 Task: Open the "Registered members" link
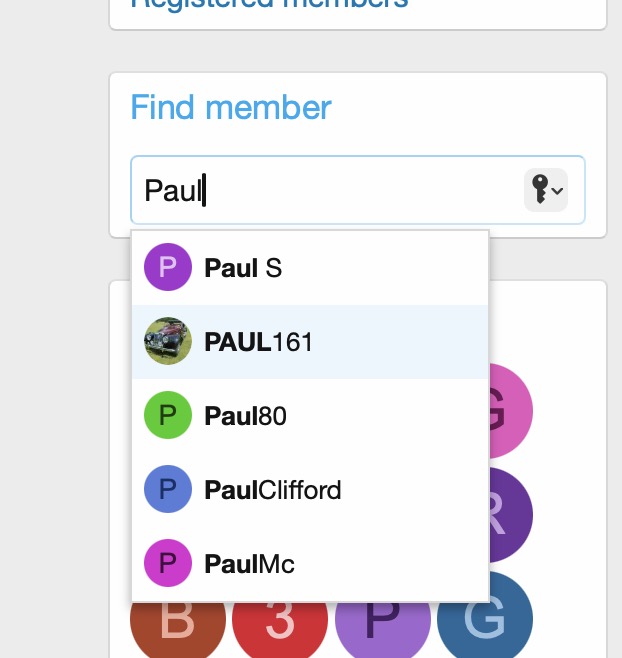tap(270, 3)
